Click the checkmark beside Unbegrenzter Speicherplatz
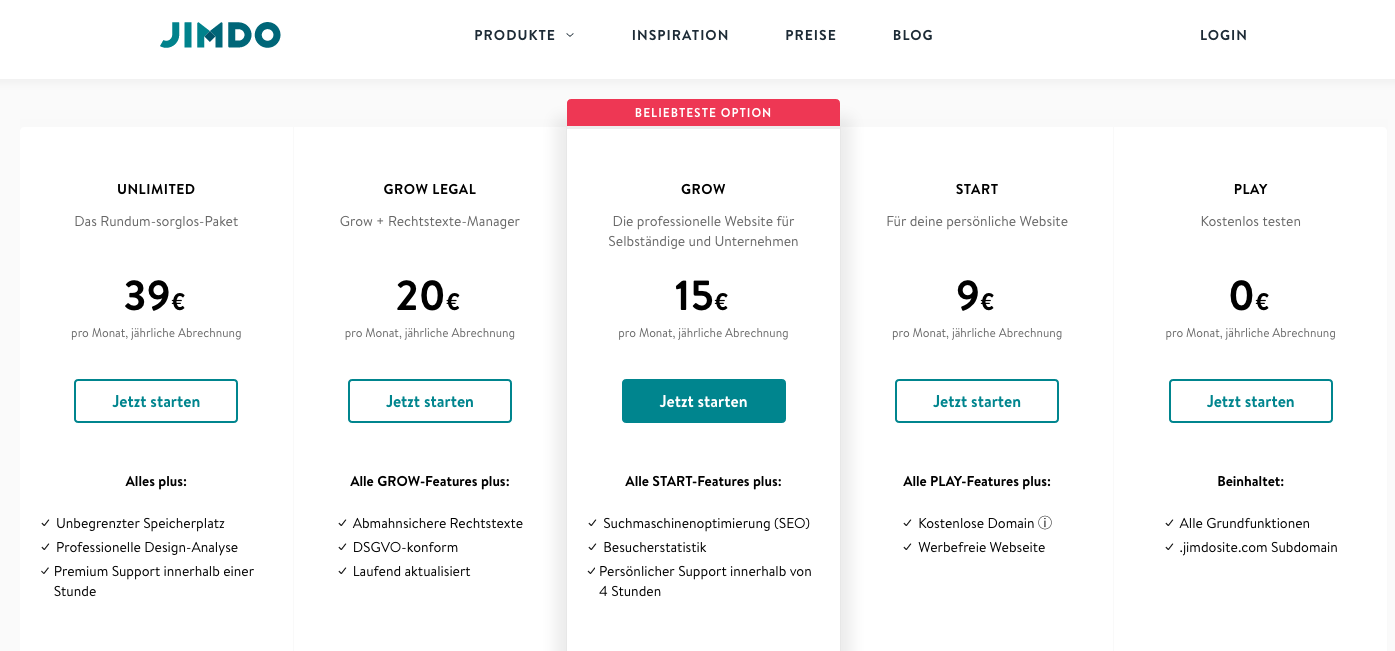The width and height of the screenshot is (1395, 651). tap(46, 523)
